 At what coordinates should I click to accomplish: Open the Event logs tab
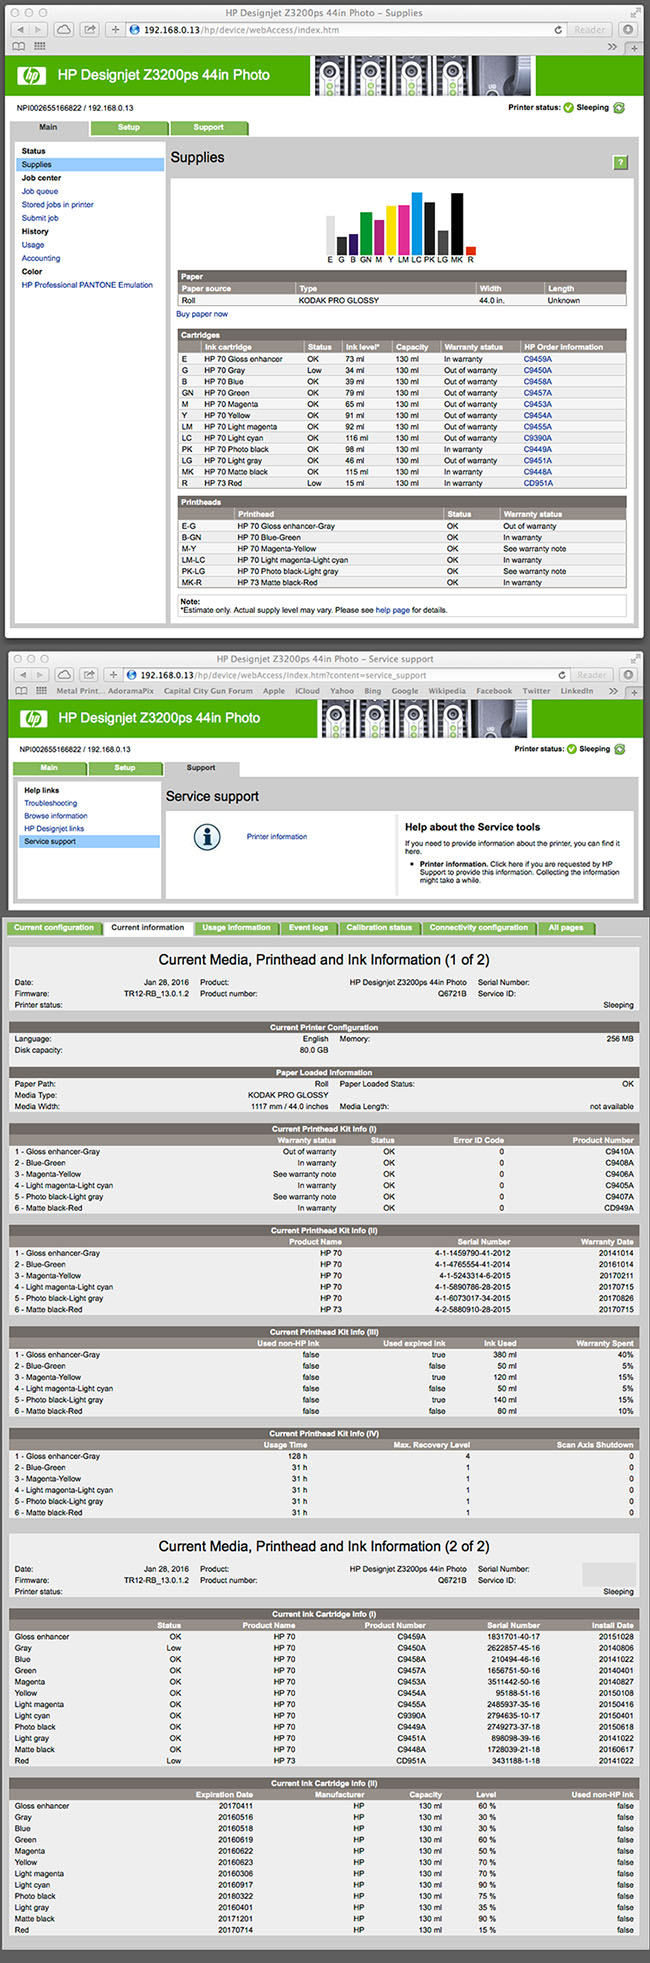coord(308,928)
